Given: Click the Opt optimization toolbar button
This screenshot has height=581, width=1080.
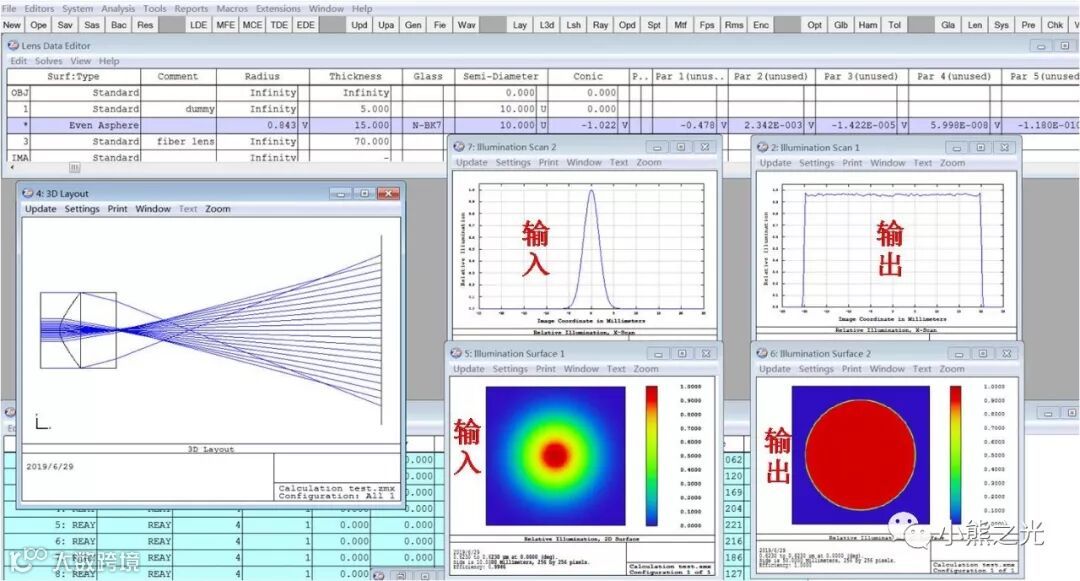Looking at the screenshot, I should pyautogui.click(x=815, y=25).
